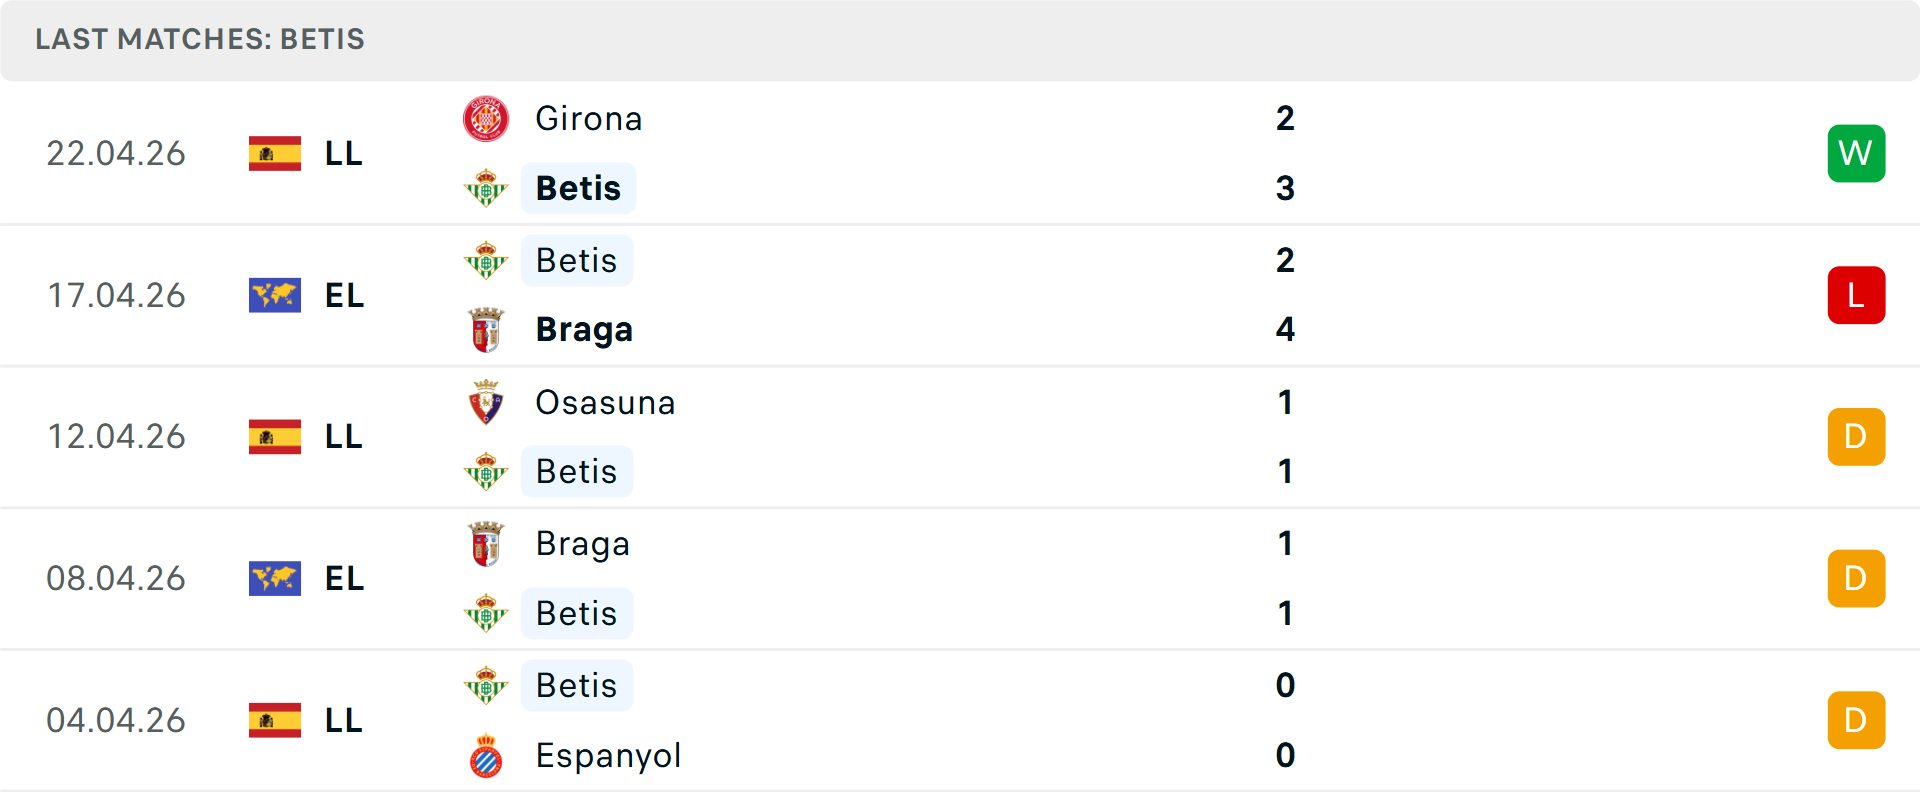Screen dimensions: 1920x792
Task: Open the Girona team link
Action: point(589,119)
